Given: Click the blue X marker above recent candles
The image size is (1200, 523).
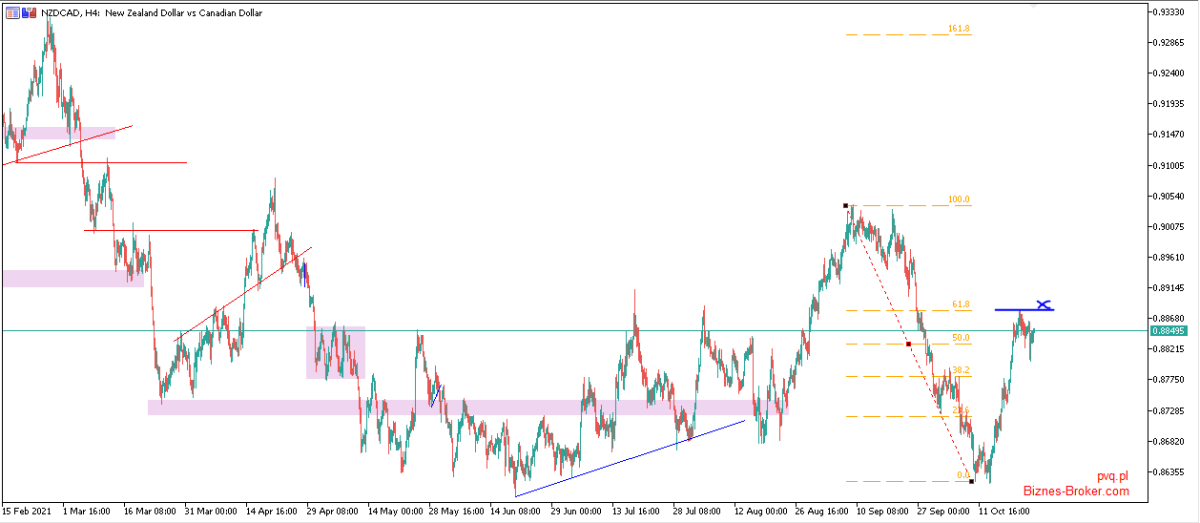Looking at the screenshot, I should point(1044,304).
